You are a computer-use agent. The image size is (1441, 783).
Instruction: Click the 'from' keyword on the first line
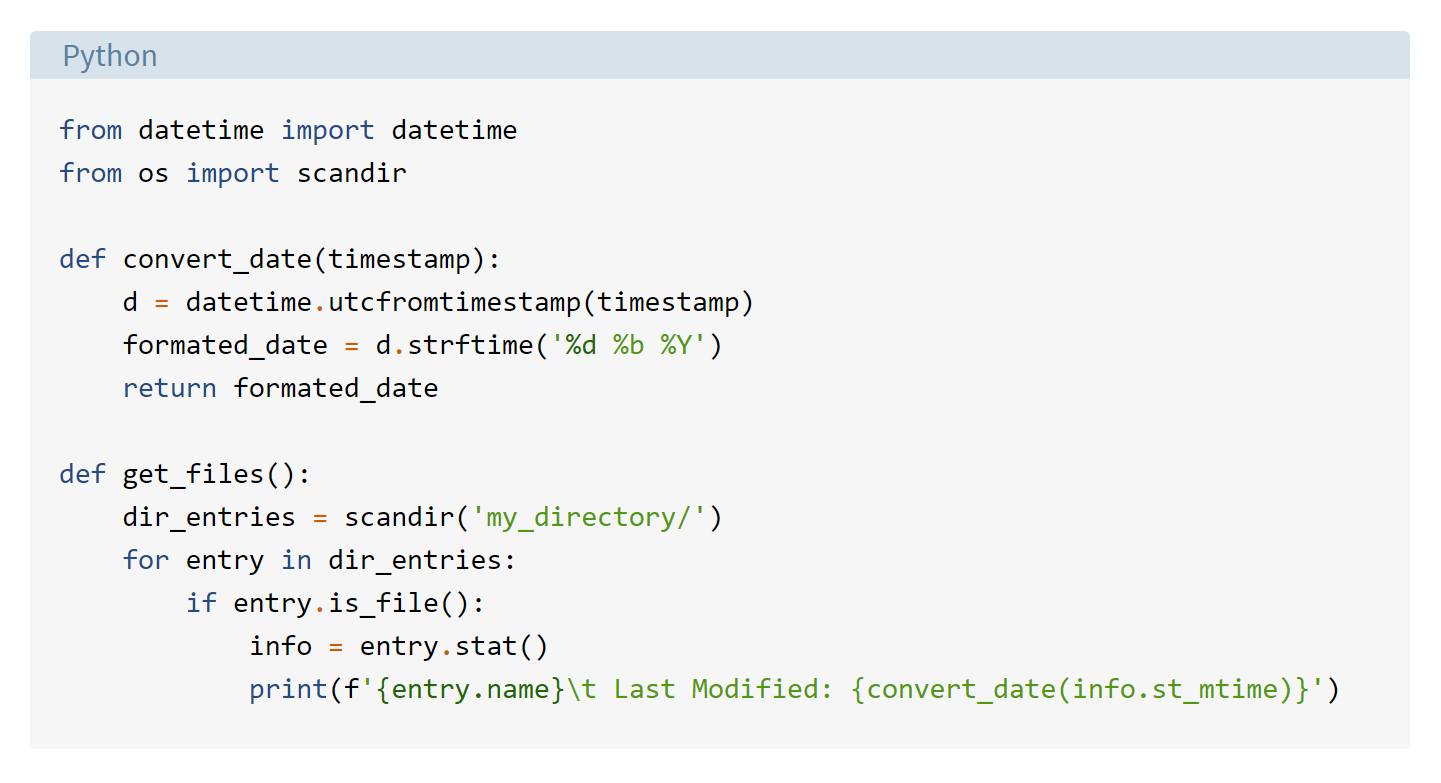91,130
